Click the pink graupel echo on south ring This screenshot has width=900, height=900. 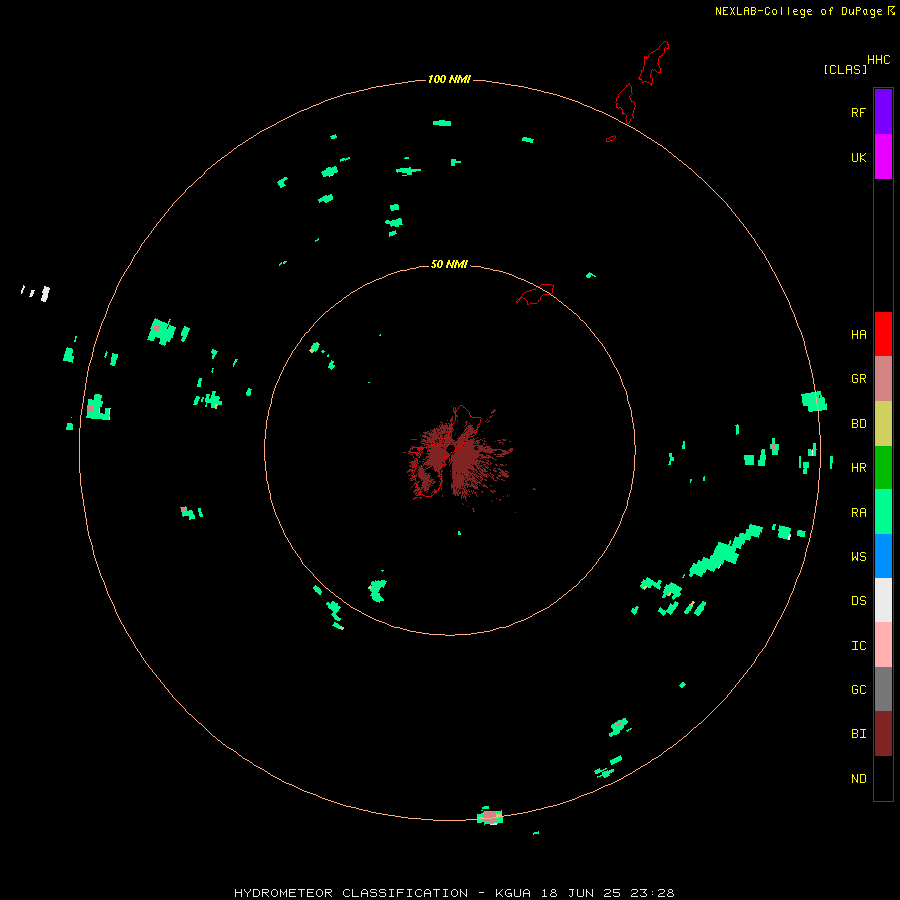point(489,816)
